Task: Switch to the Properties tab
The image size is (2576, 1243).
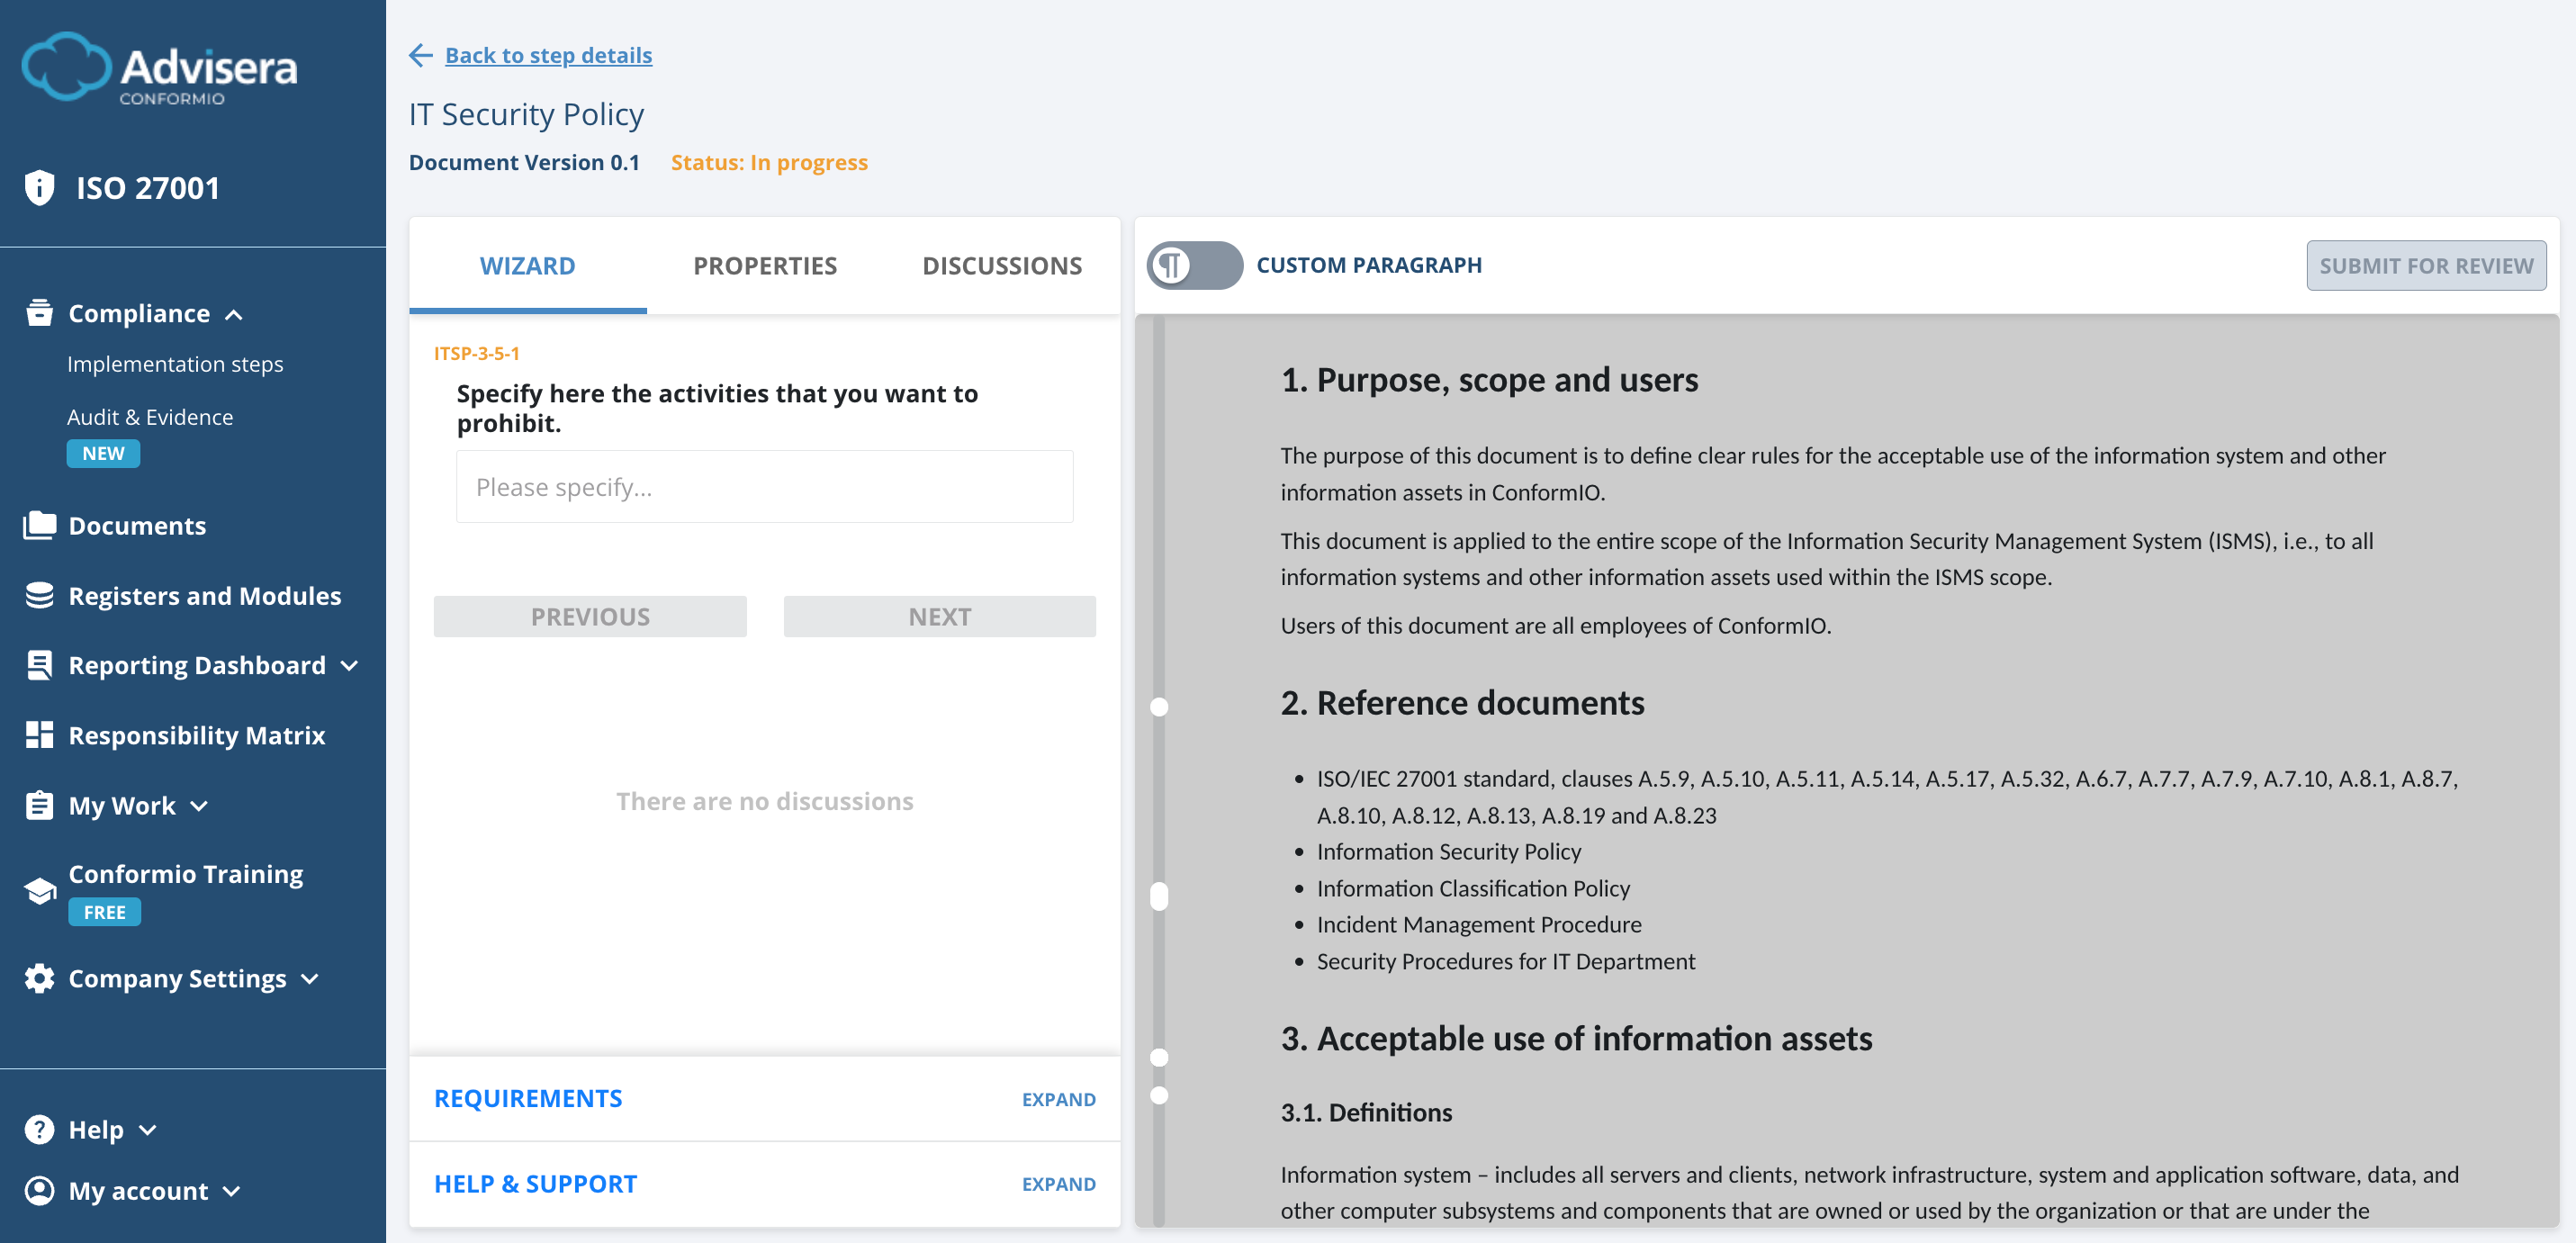Action: coord(764,265)
